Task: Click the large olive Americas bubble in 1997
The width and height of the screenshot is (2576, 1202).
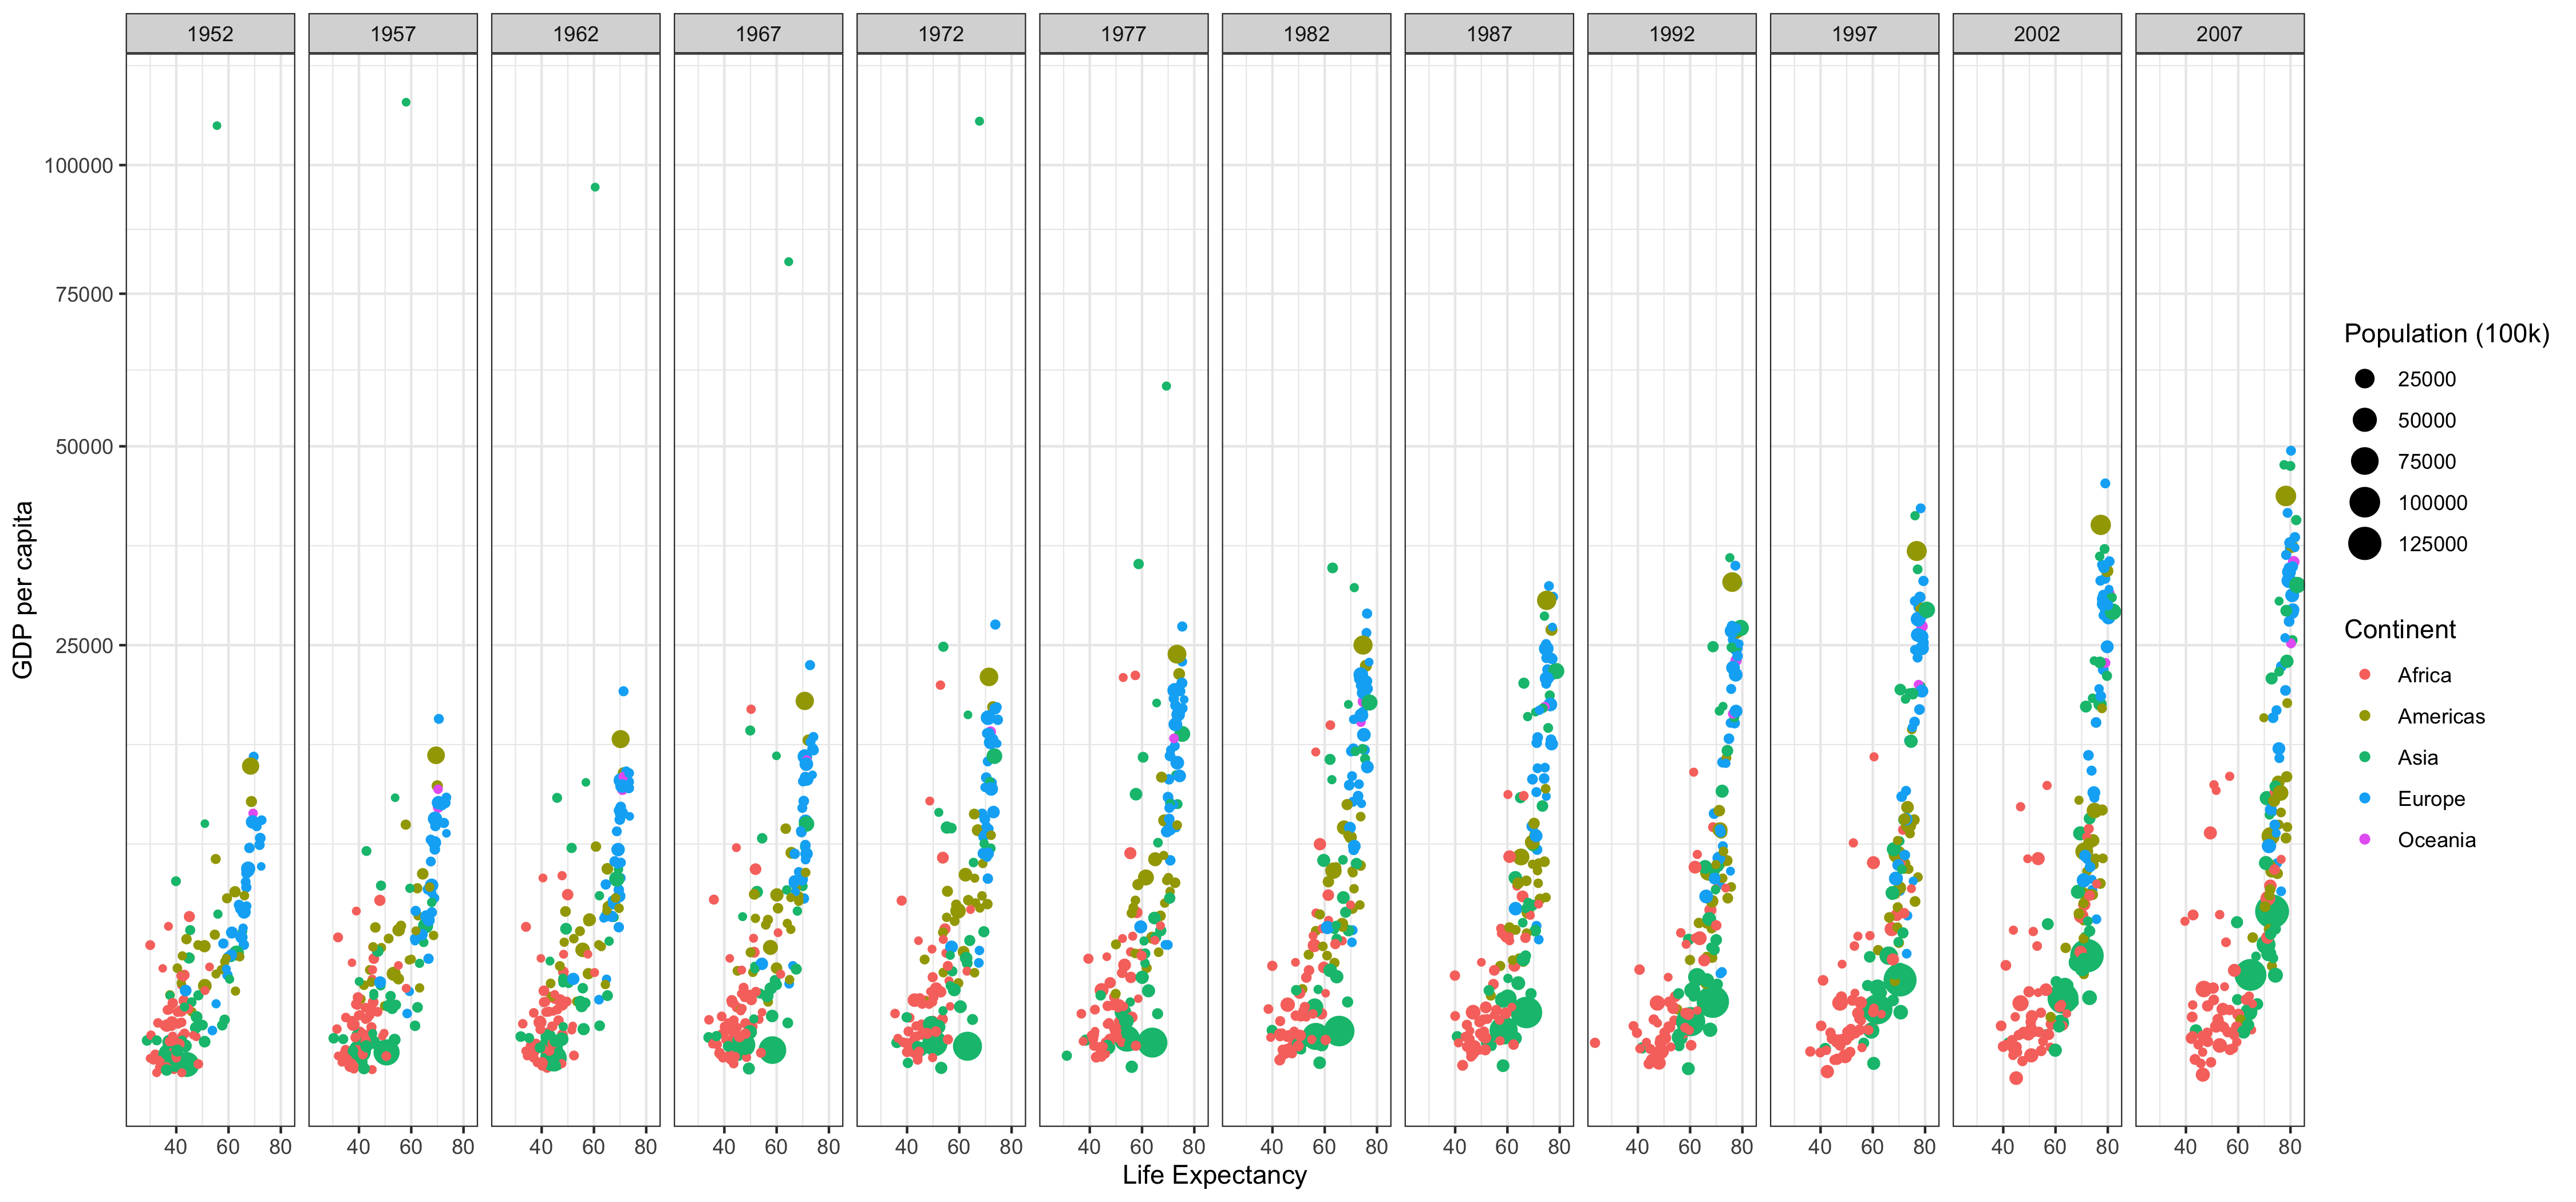Action: 1917,551
